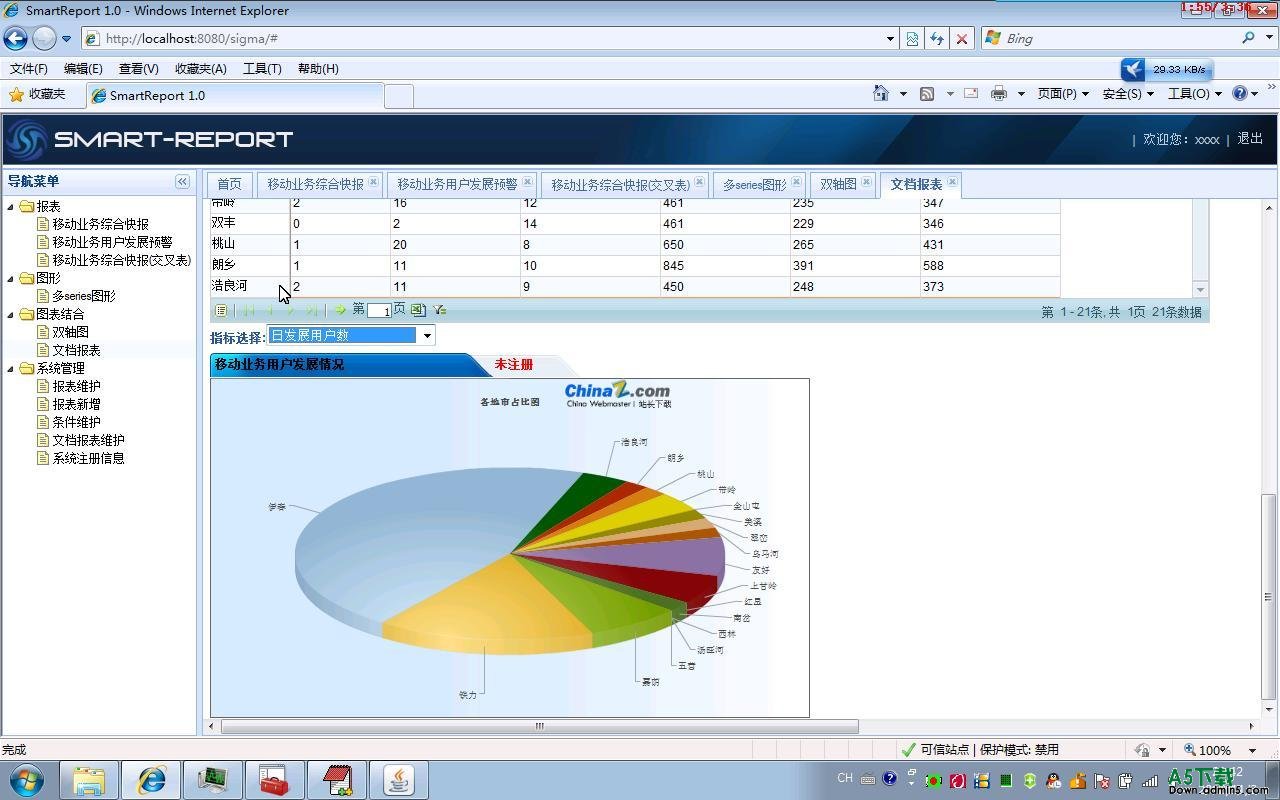Viewport: 1280px width, 800px height.
Task: Open the 工具(T) menu
Action: (262, 68)
